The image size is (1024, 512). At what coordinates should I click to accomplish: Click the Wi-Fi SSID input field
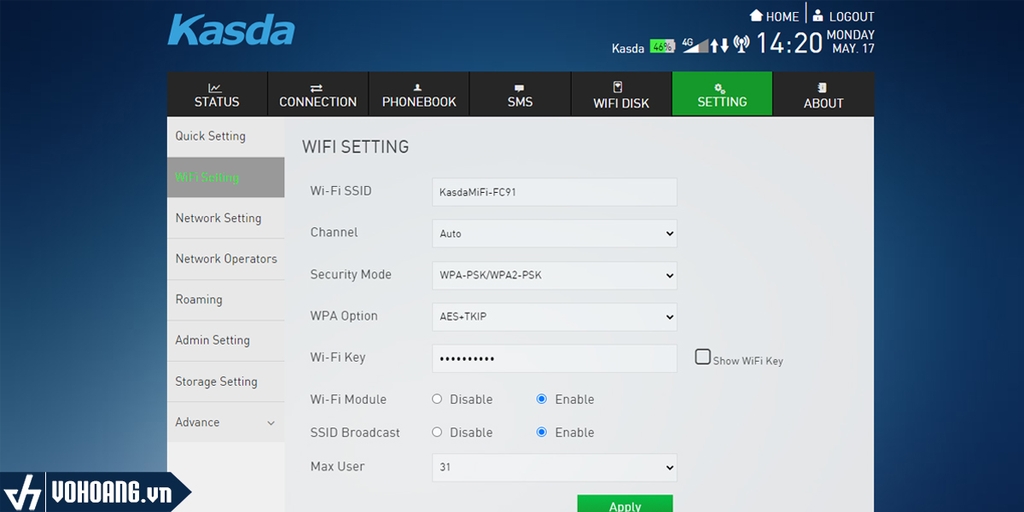(554, 192)
